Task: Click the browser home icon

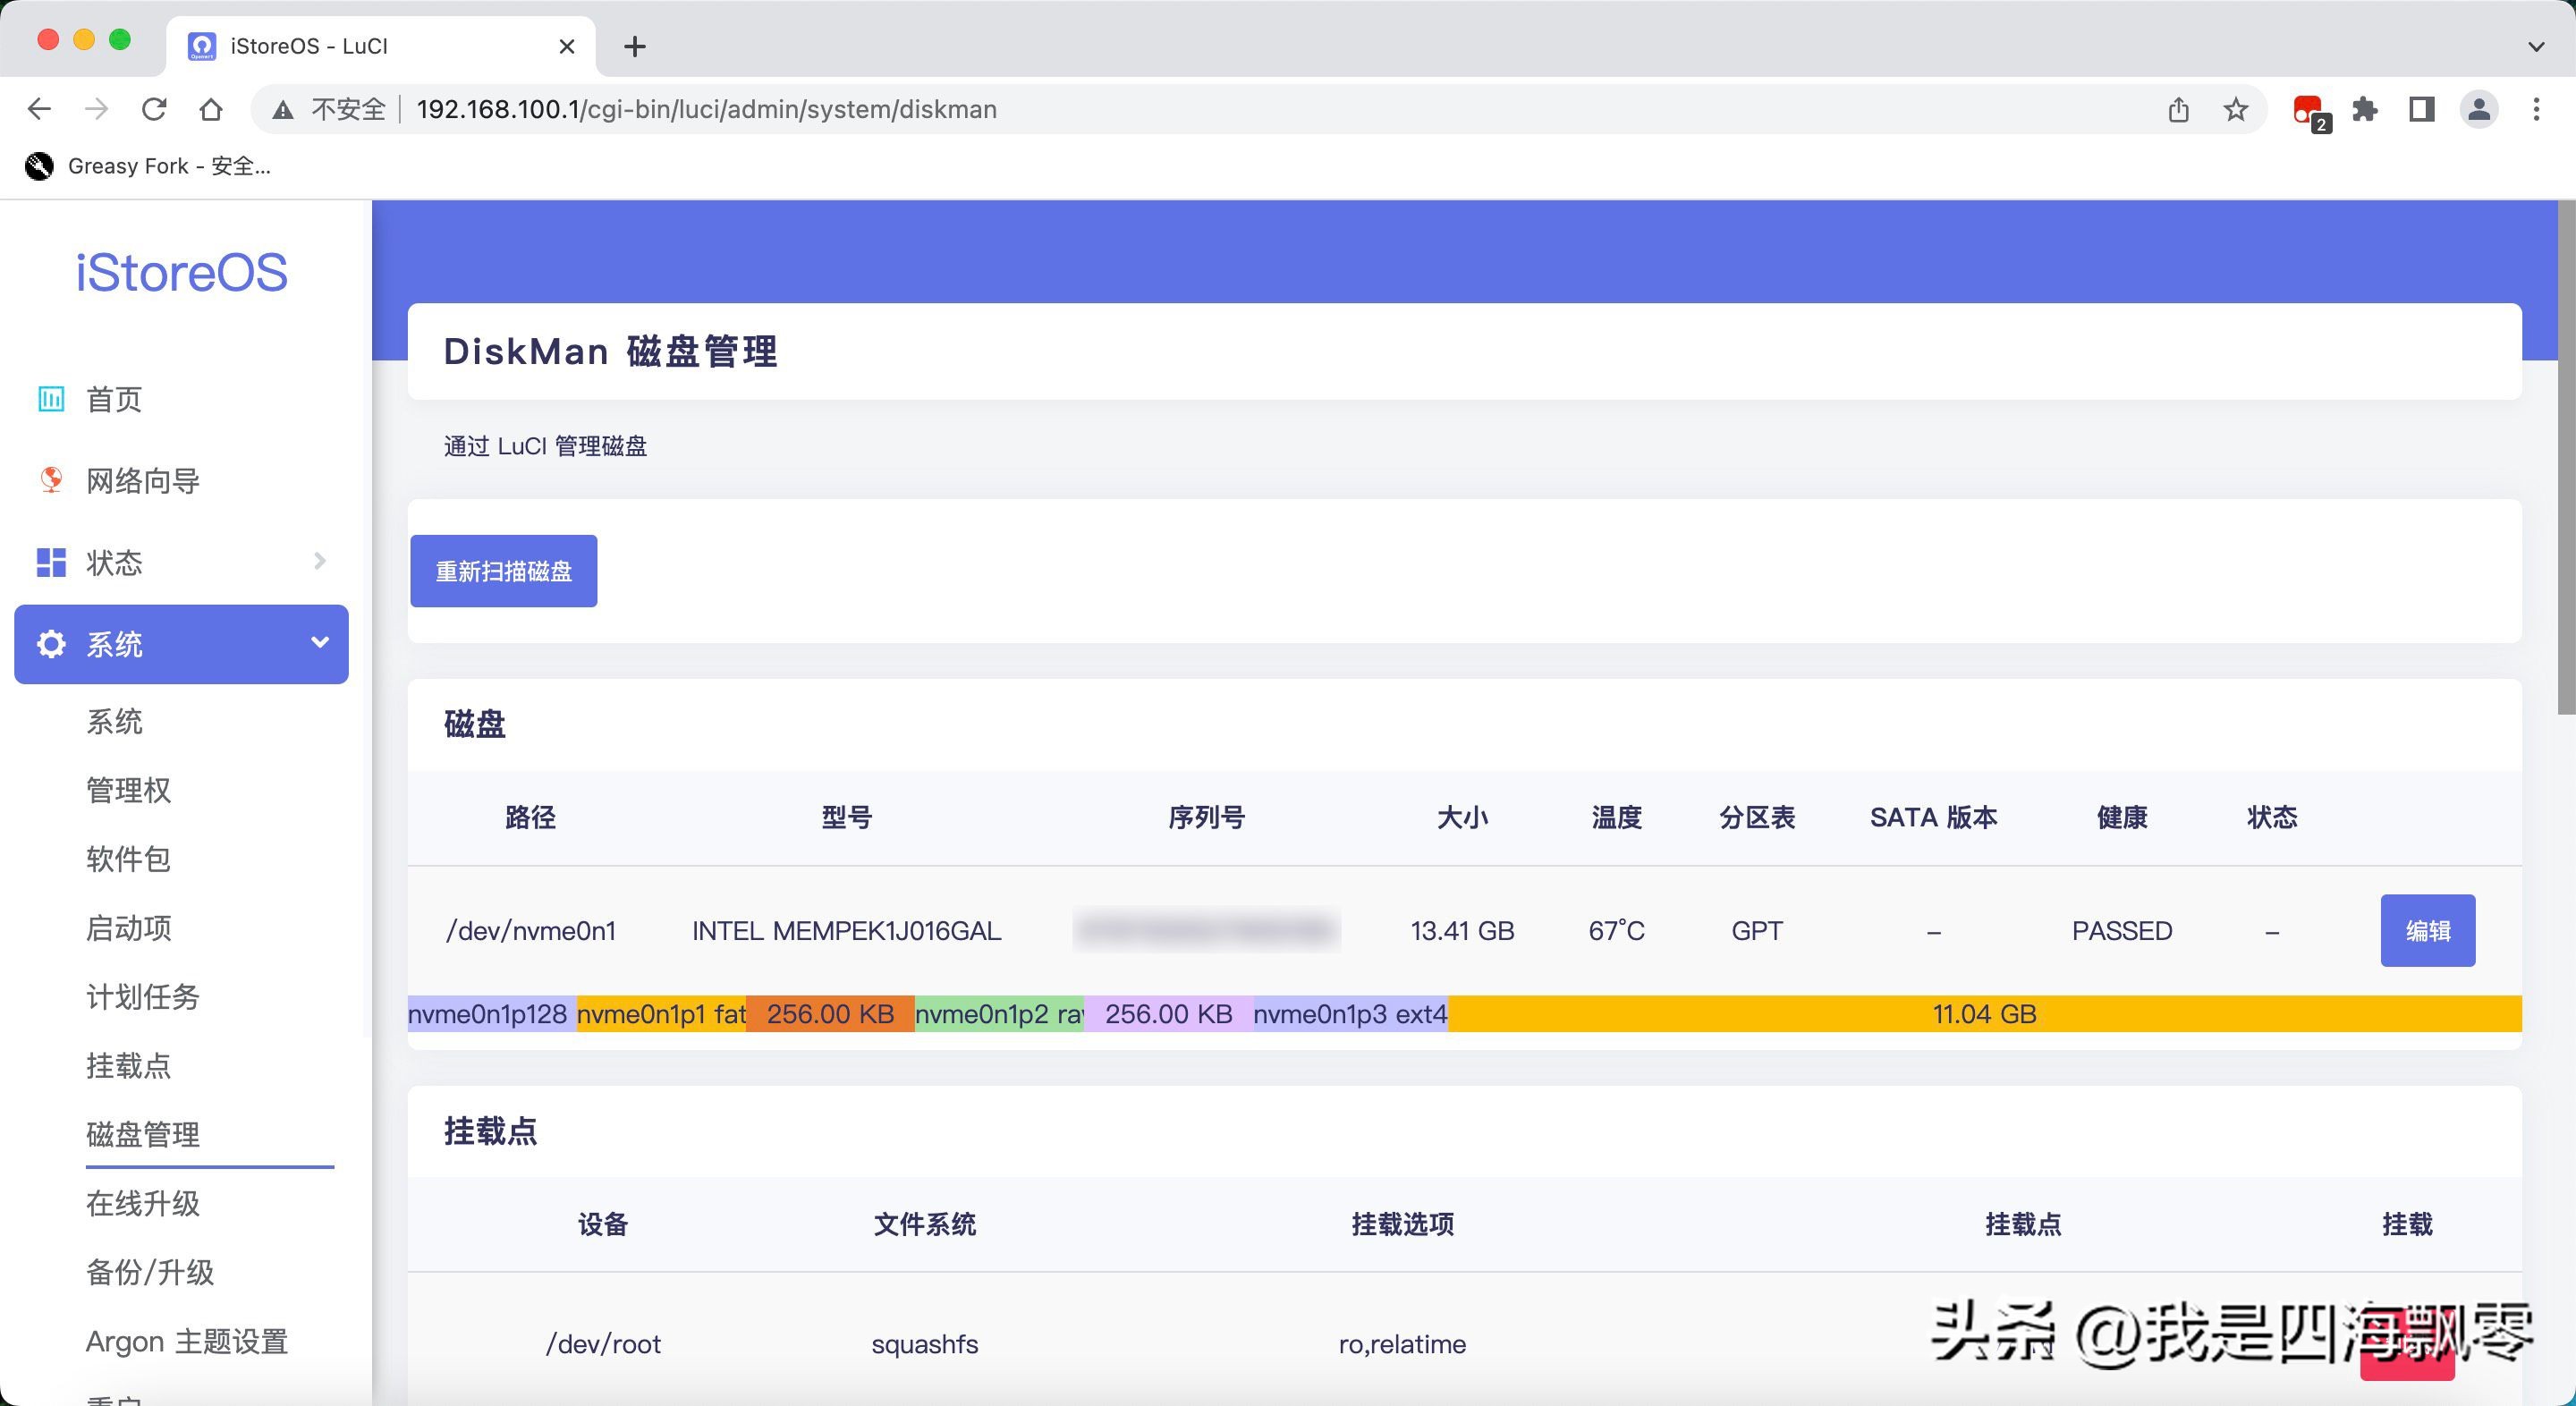Action: 211,109
